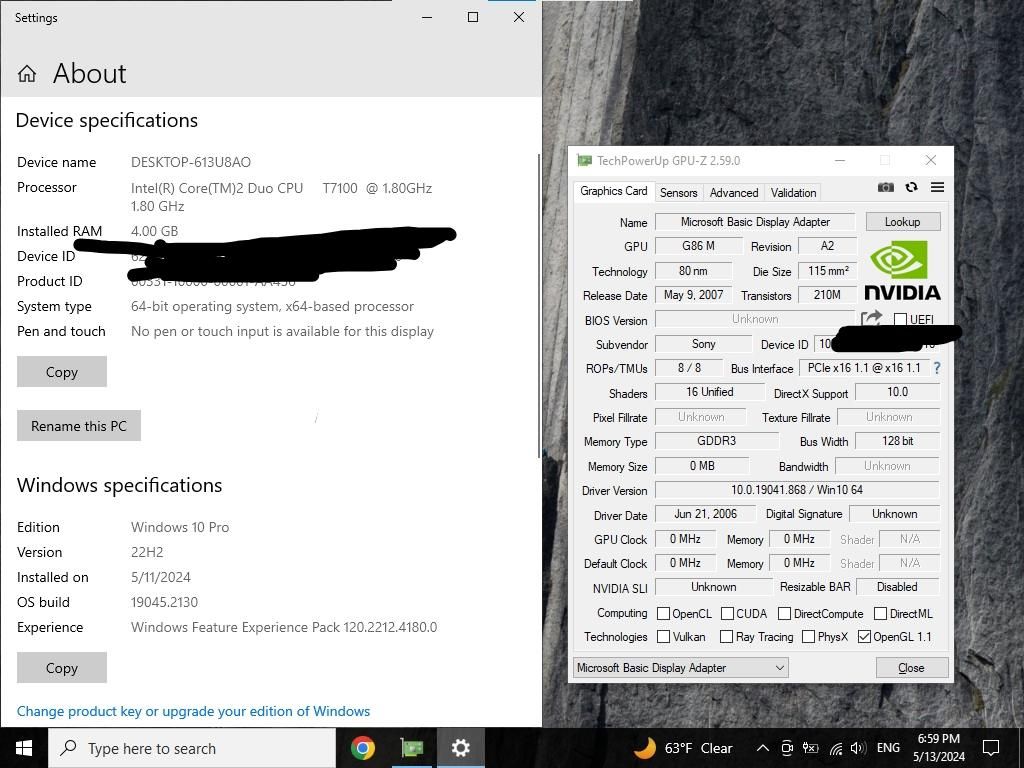
Task: Switch to the Validation tab
Action: [x=793, y=193]
